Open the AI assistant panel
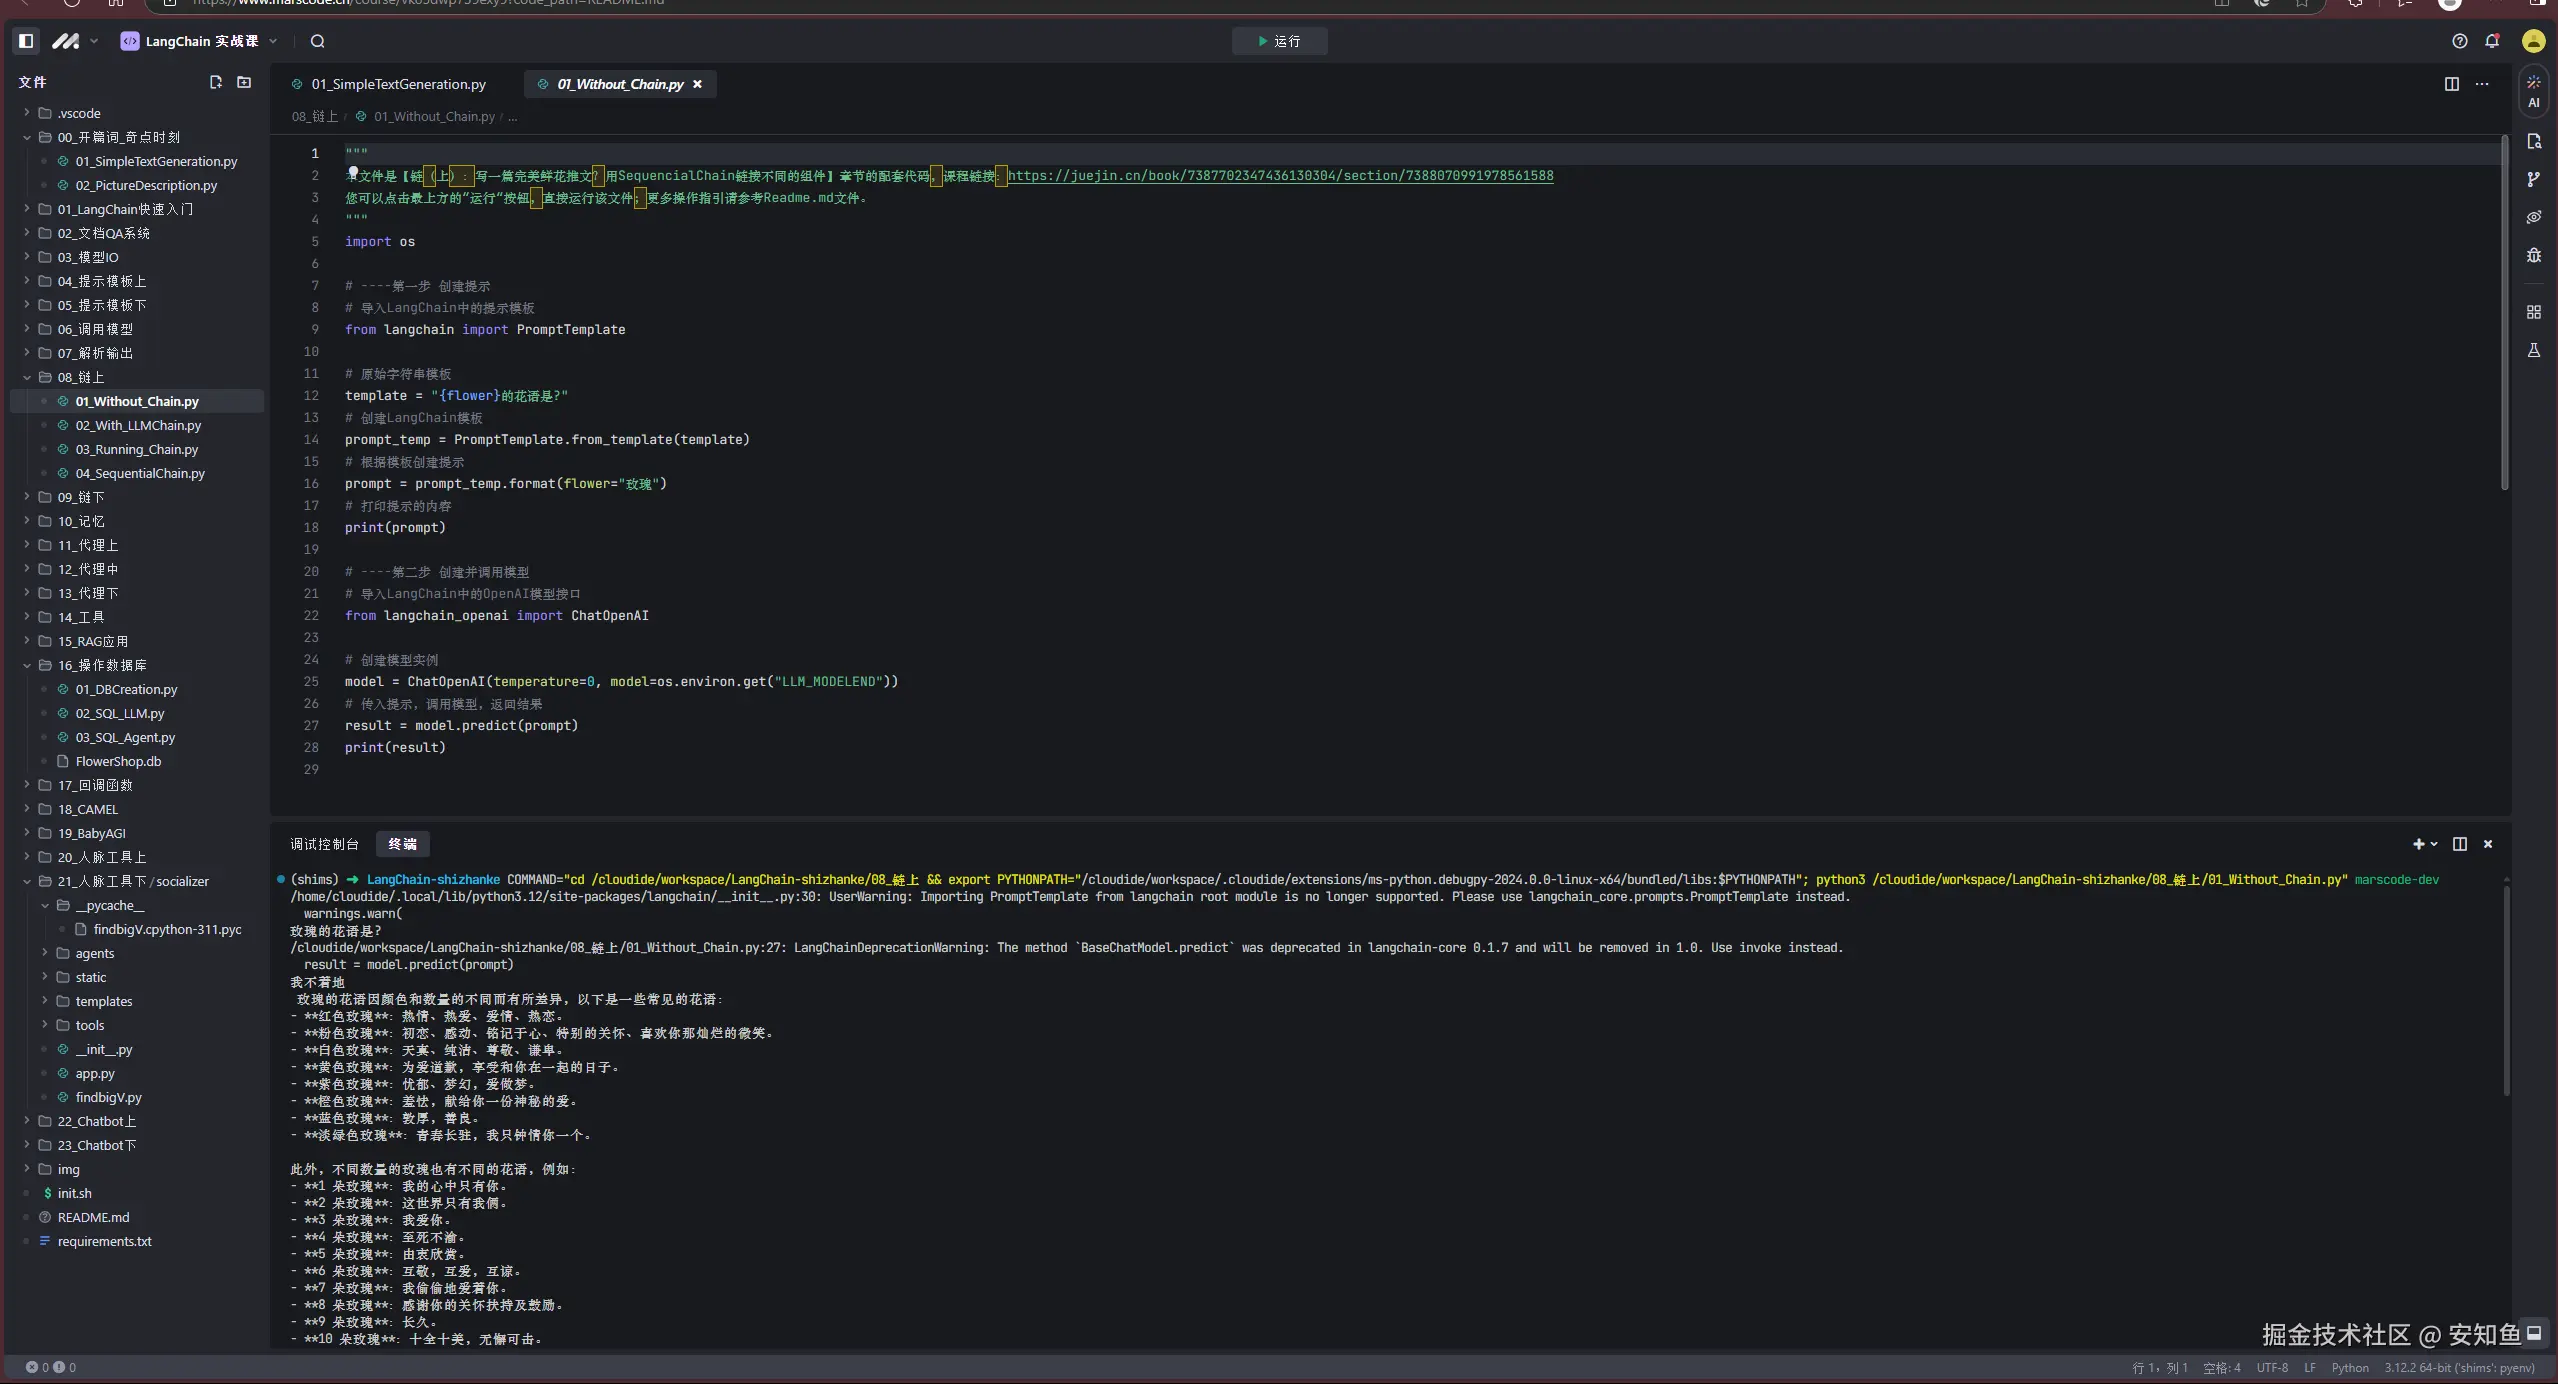Viewport: 2558px width, 1384px height. [x=2533, y=90]
